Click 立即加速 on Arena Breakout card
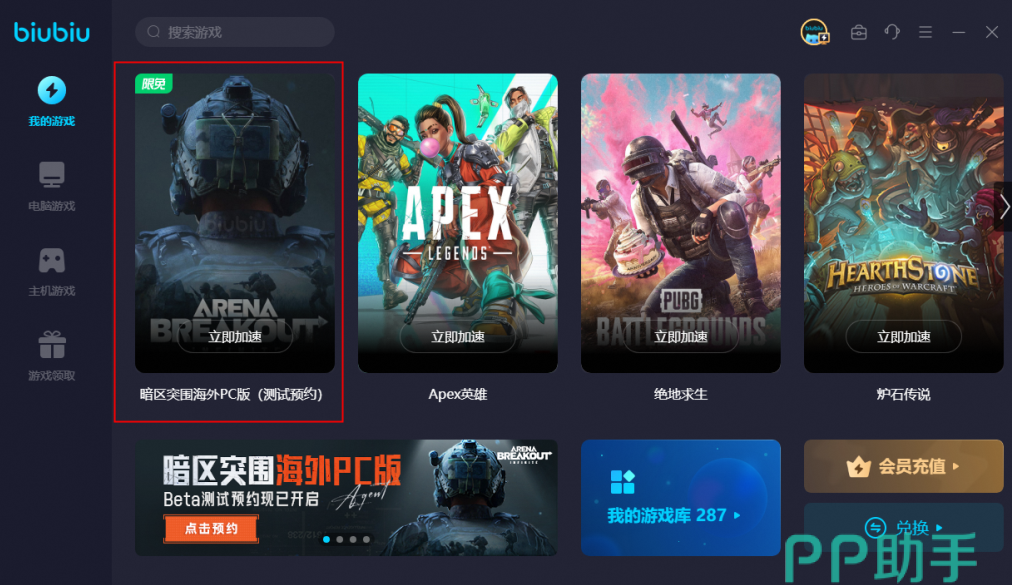The width and height of the screenshot is (1012, 585). [235, 336]
